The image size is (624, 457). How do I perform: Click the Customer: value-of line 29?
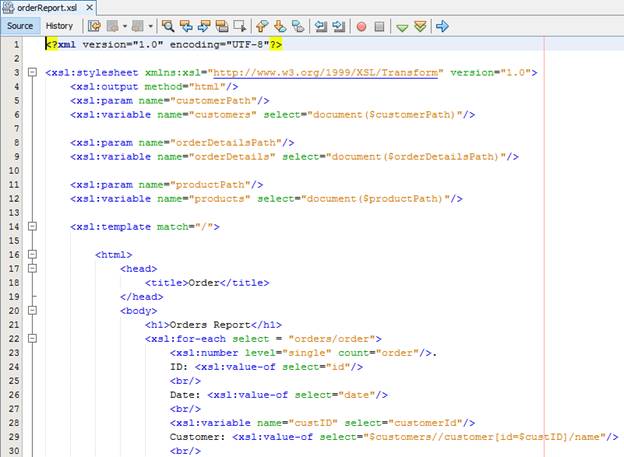tap(394, 437)
